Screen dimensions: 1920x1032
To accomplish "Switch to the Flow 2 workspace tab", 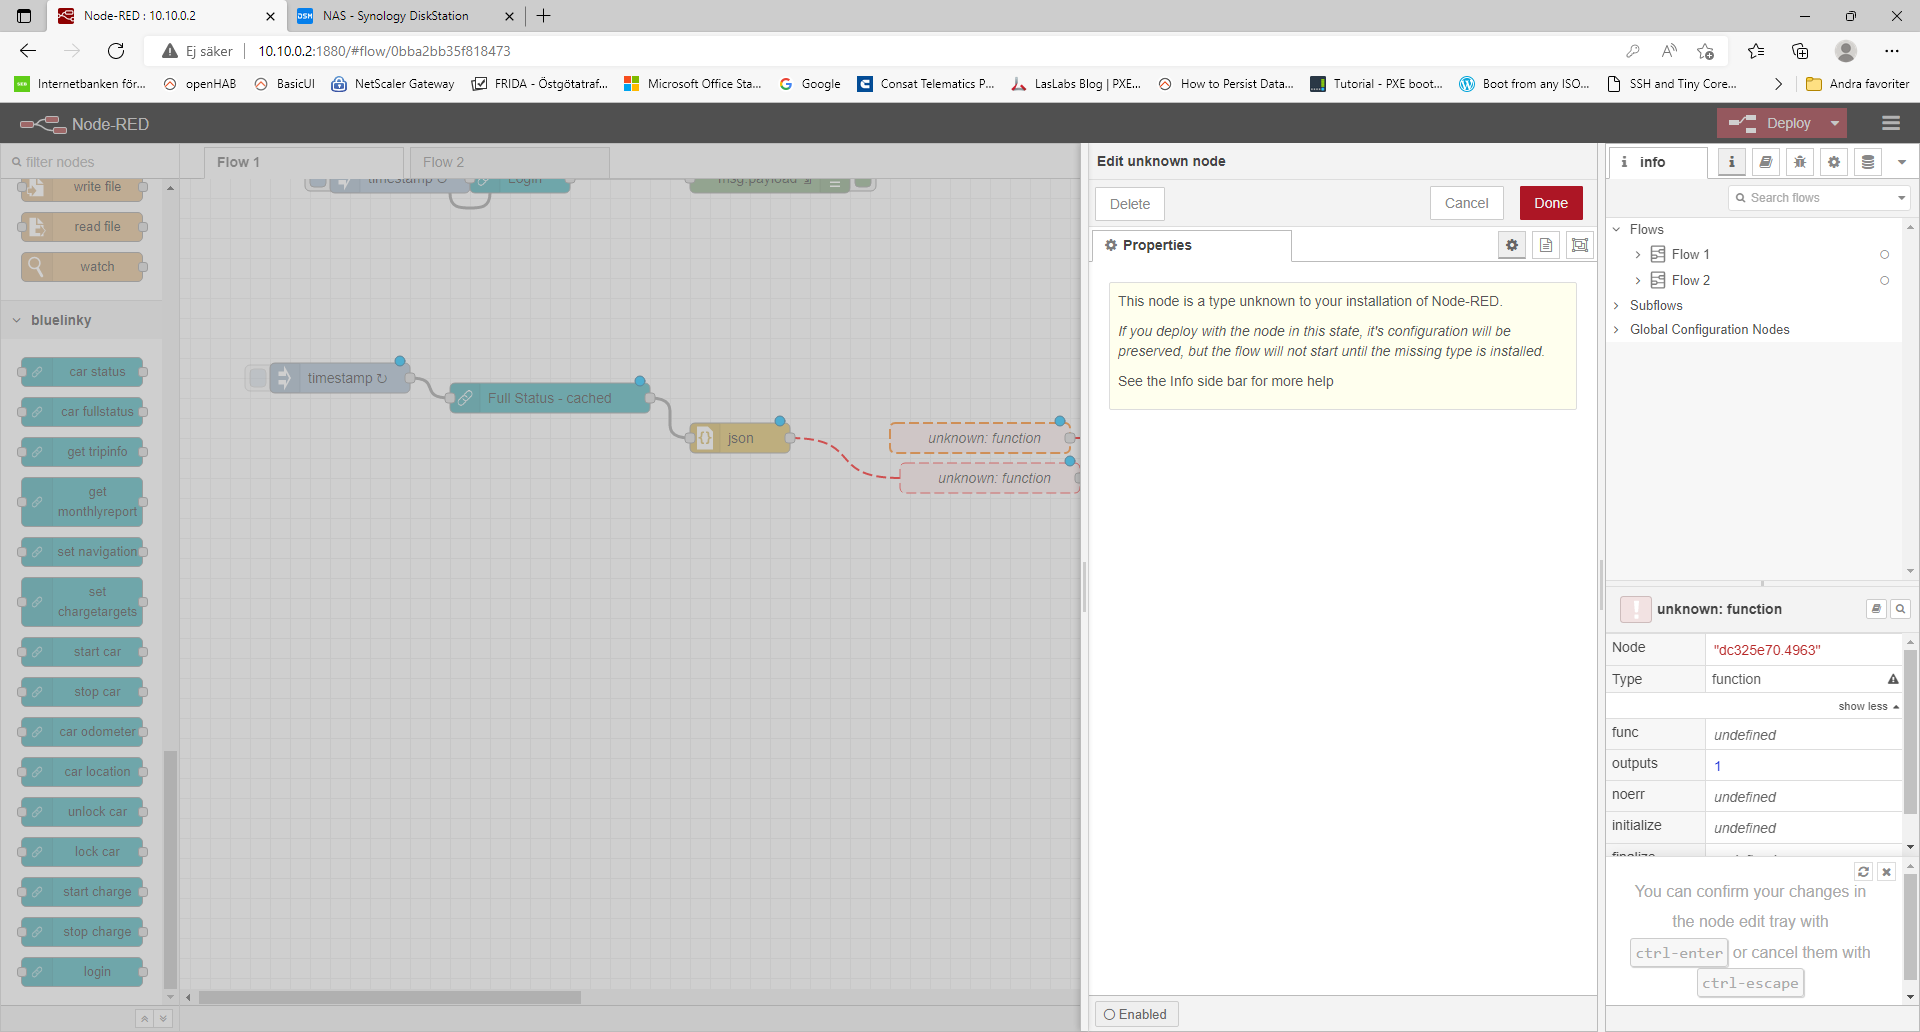I will [x=444, y=162].
